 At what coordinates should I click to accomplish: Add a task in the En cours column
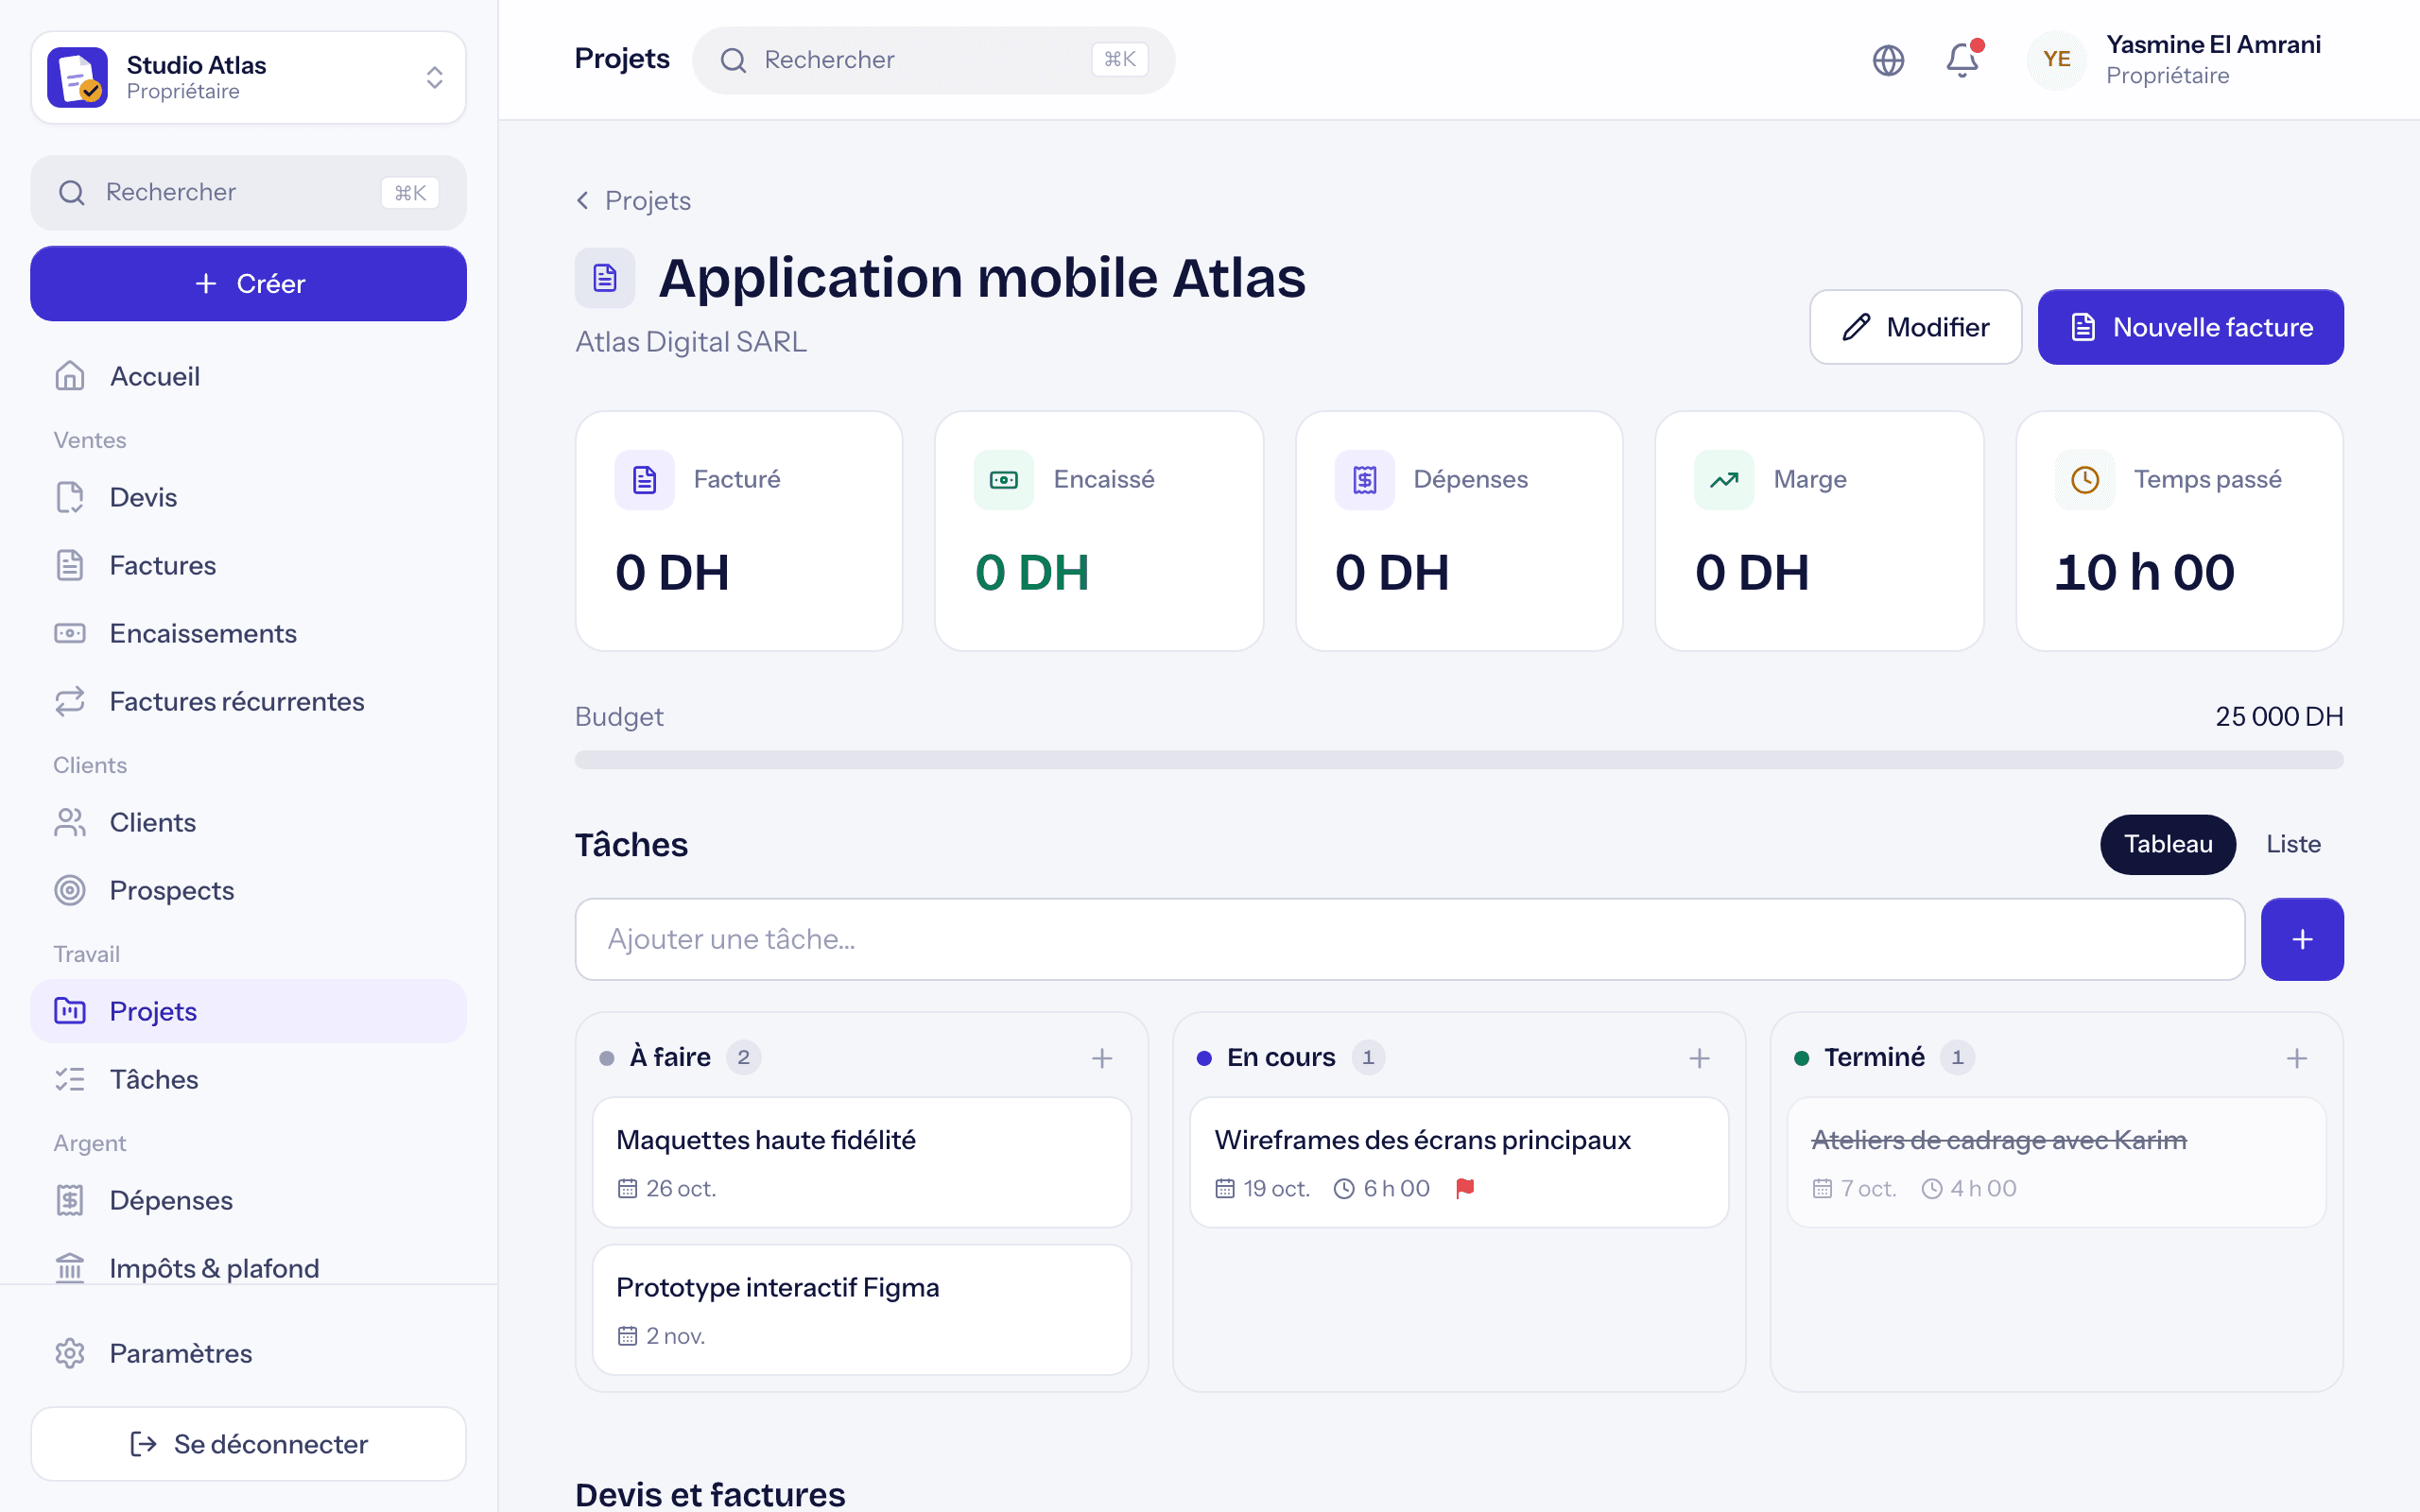[1699, 1058]
